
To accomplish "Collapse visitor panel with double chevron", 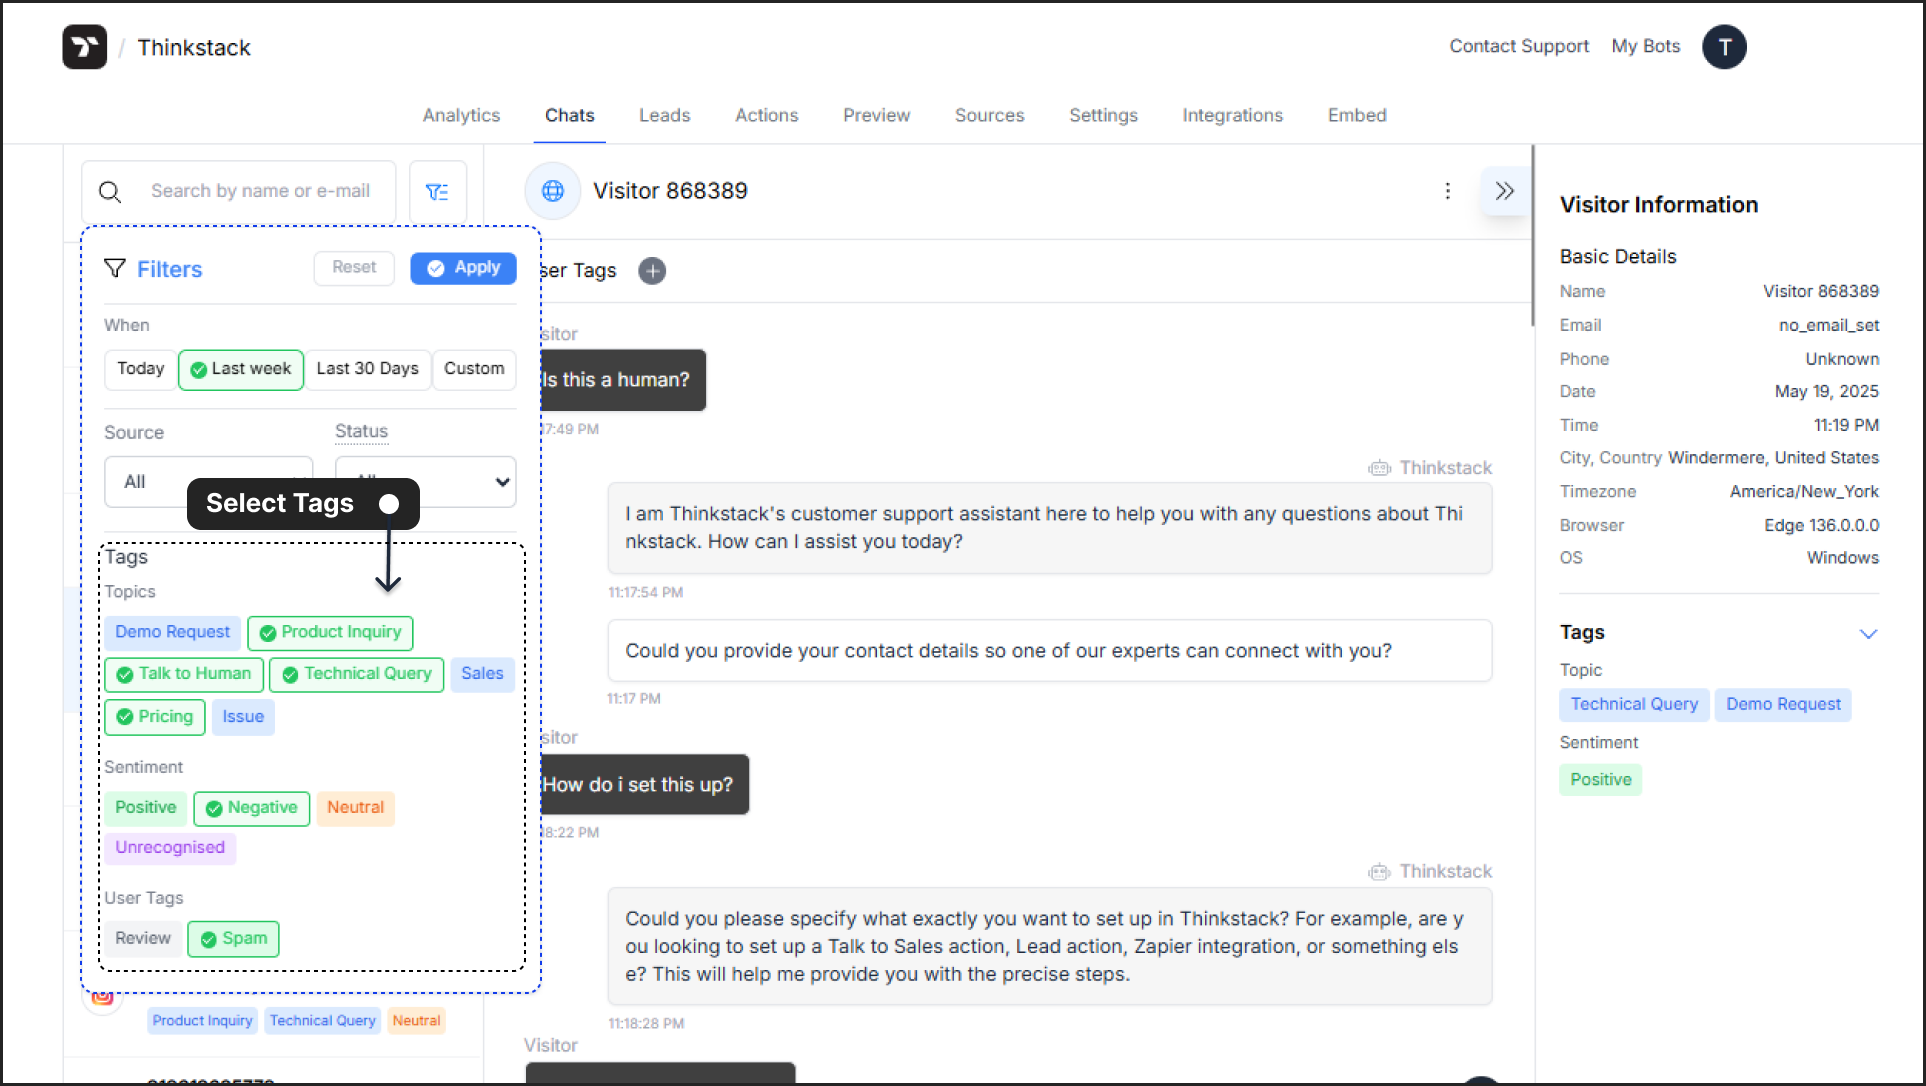I will point(1505,191).
